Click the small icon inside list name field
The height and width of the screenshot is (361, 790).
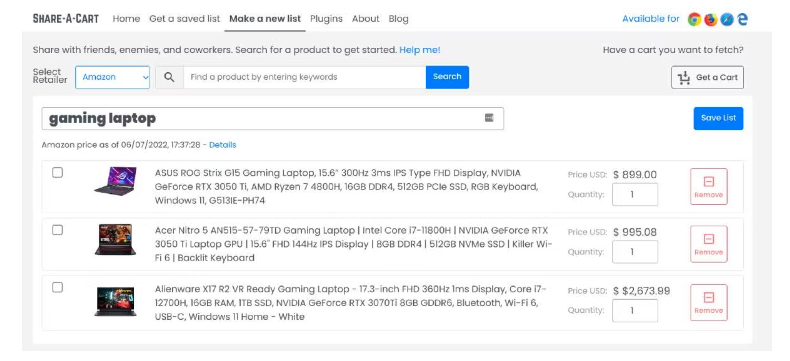click(489, 118)
